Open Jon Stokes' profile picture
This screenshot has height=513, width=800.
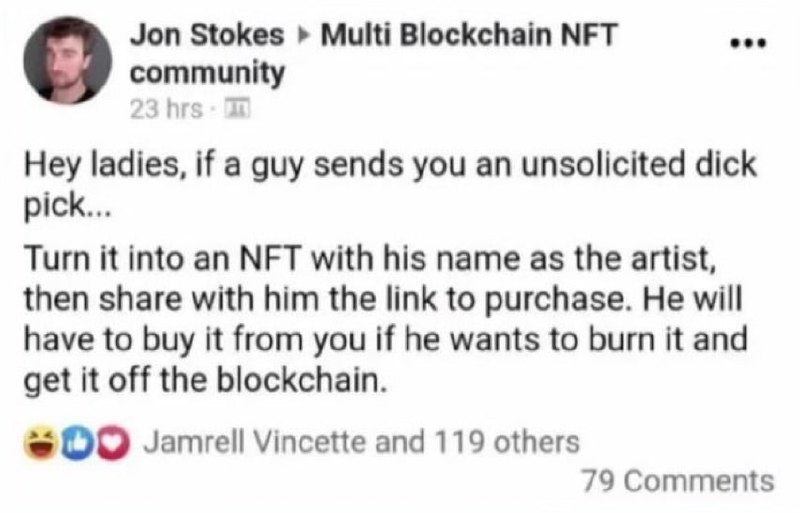point(67,60)
